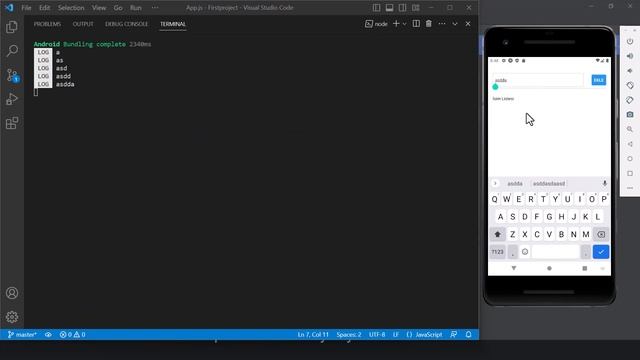Open terminal panel more actions ellipsis
Image resolution: width=640 pixels, height=360 pixels.
[442, 24]
